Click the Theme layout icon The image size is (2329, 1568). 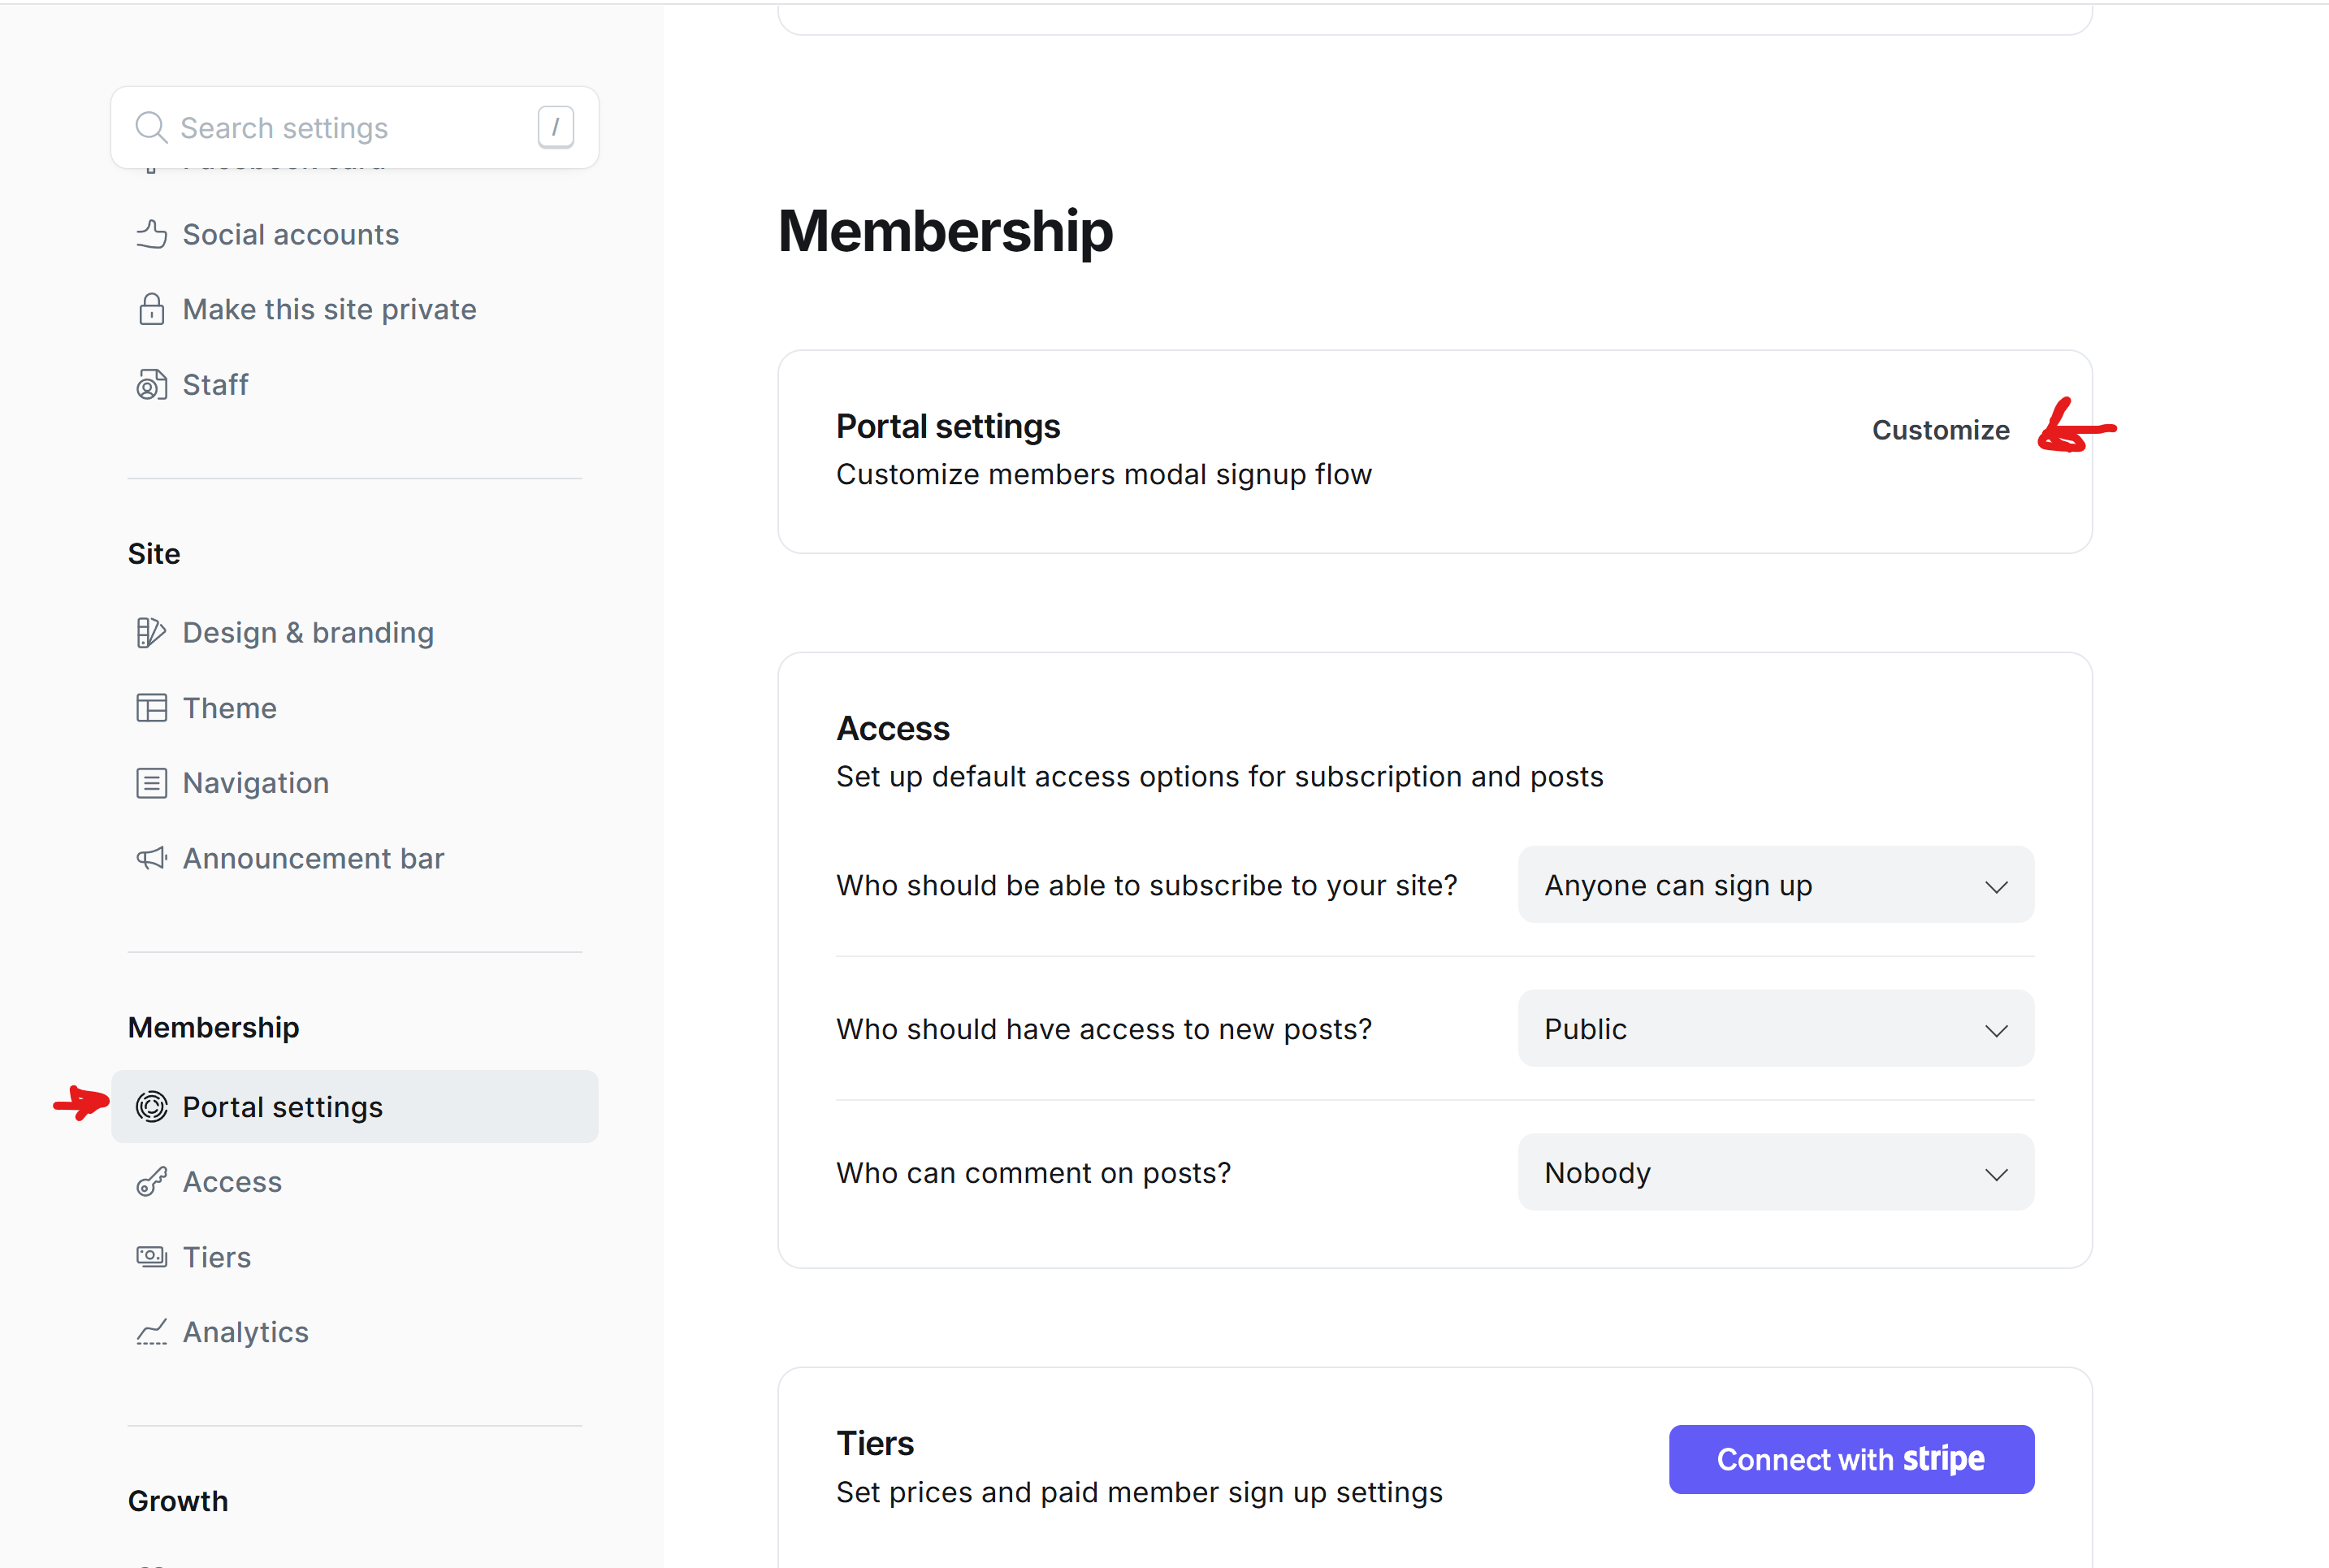click(x=151, y=707)
